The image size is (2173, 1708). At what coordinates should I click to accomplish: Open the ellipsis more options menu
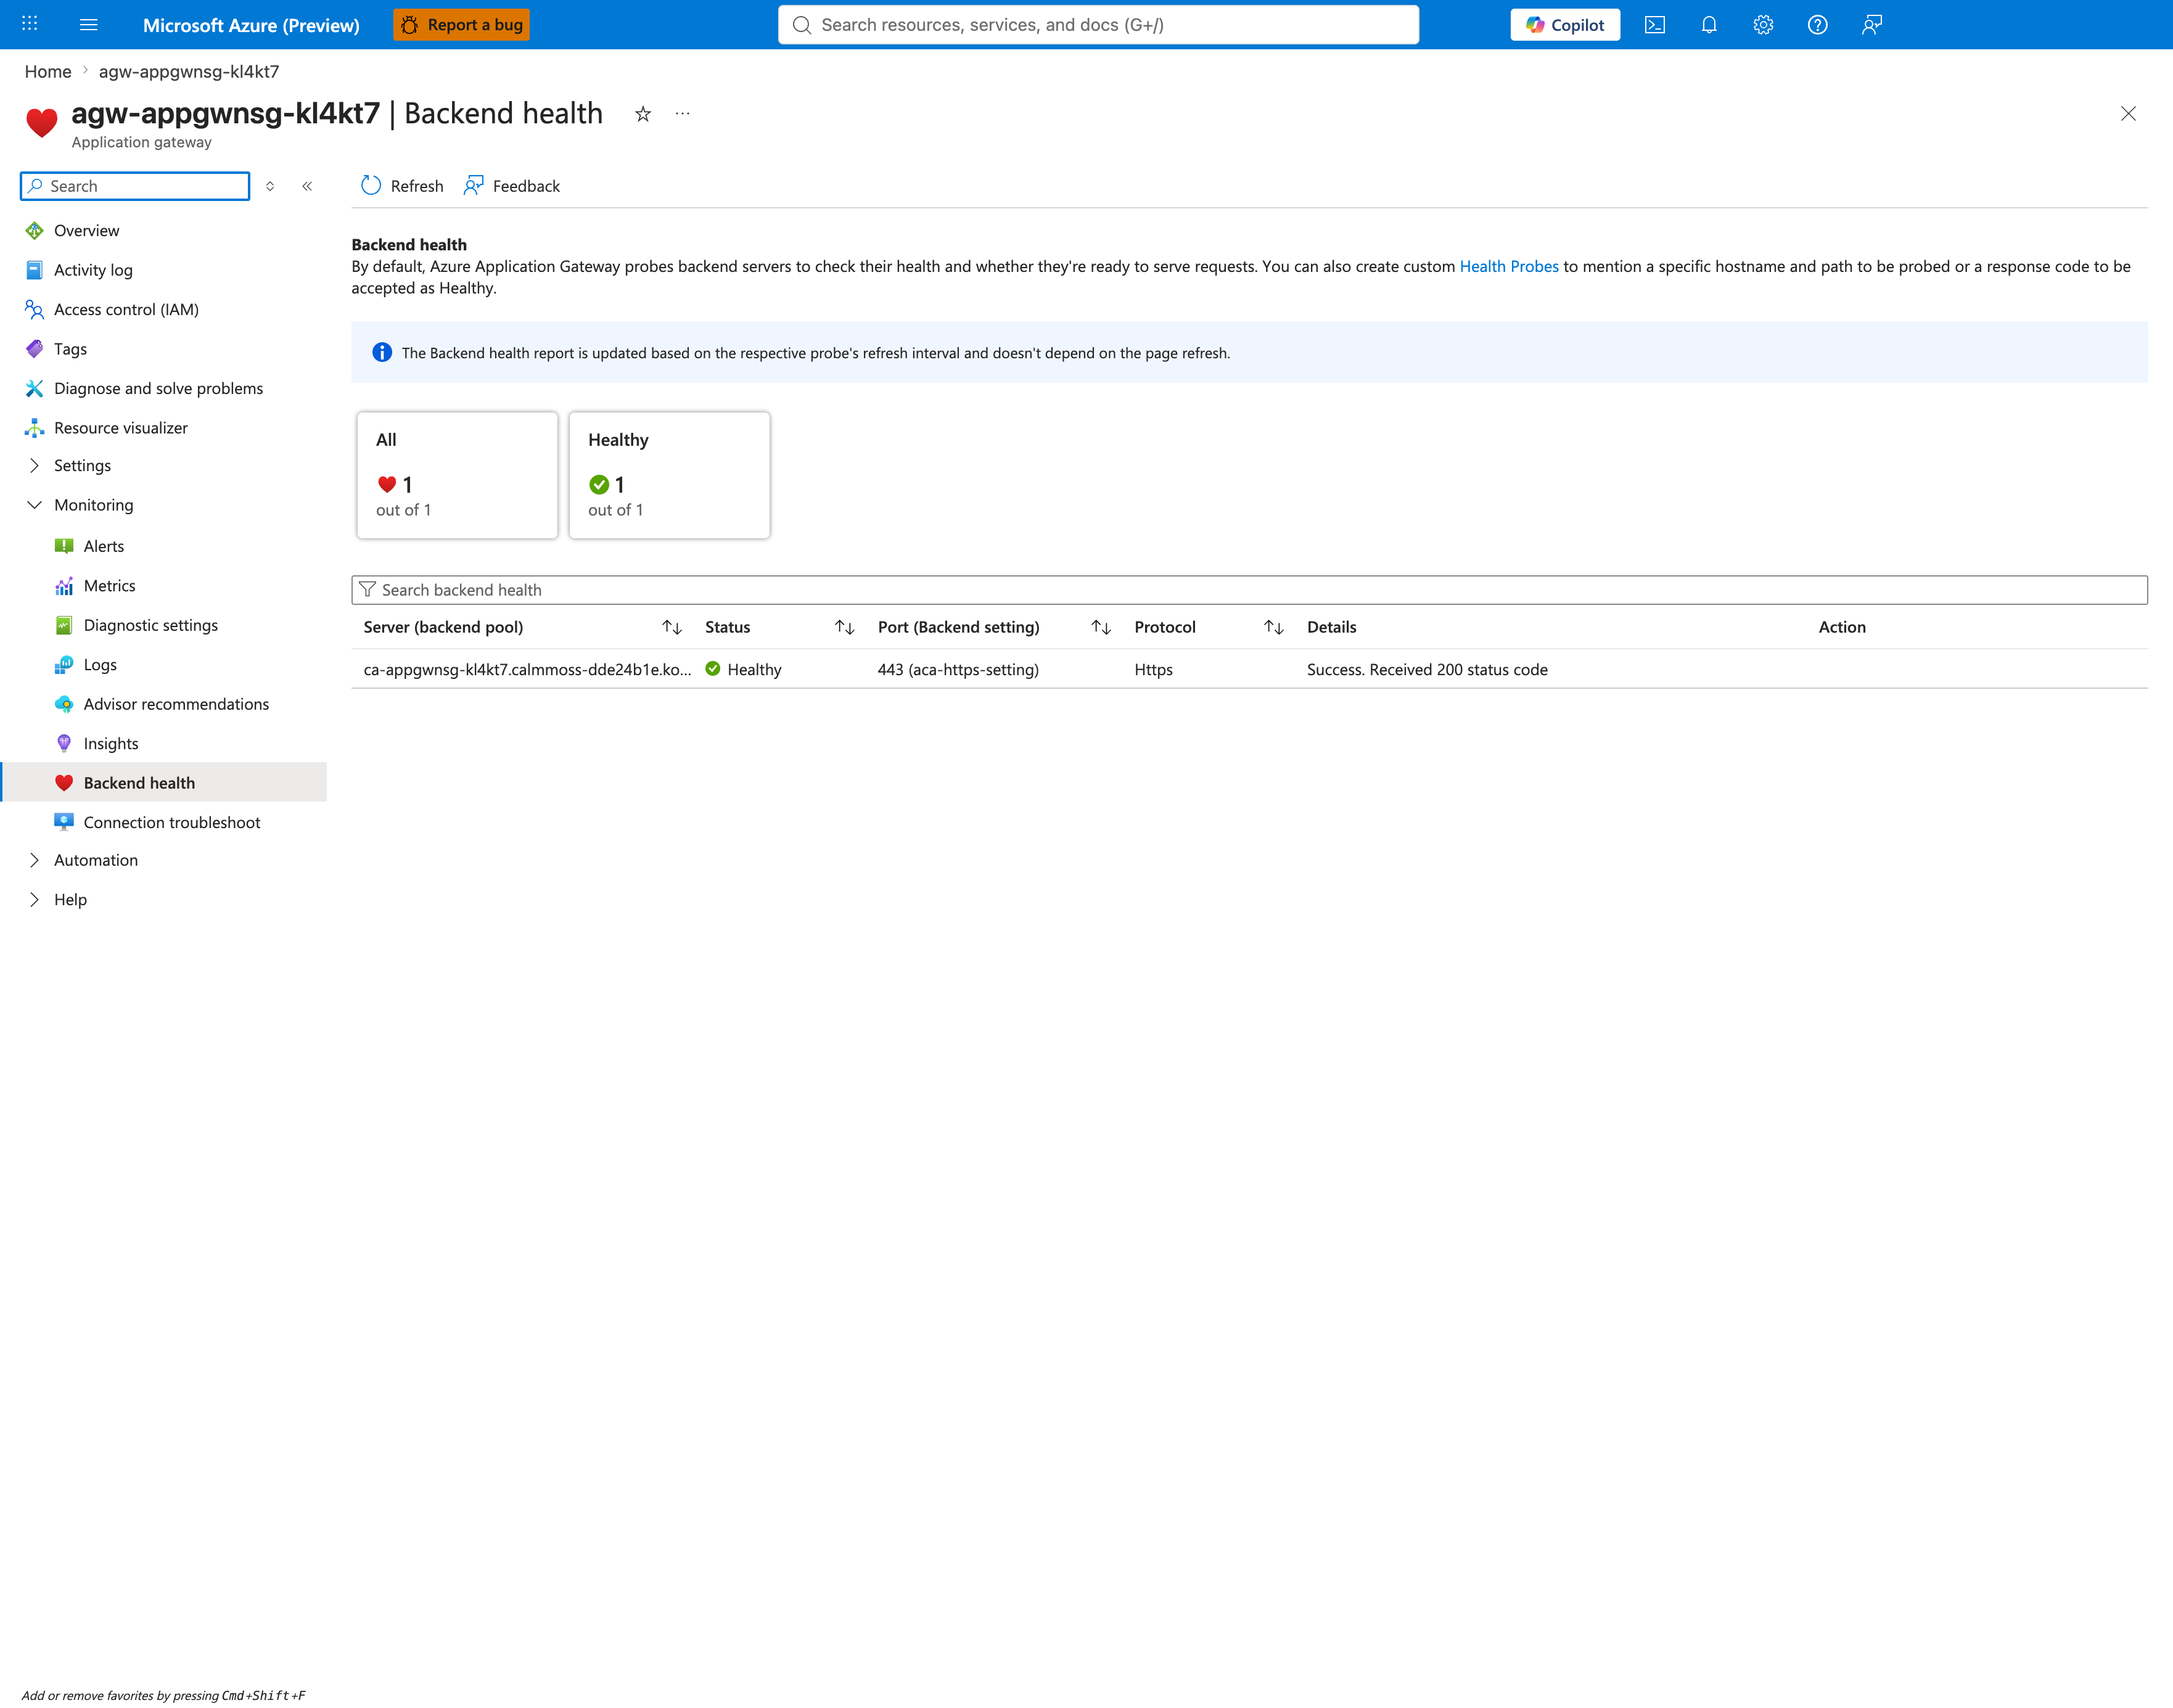coord(682,114)
